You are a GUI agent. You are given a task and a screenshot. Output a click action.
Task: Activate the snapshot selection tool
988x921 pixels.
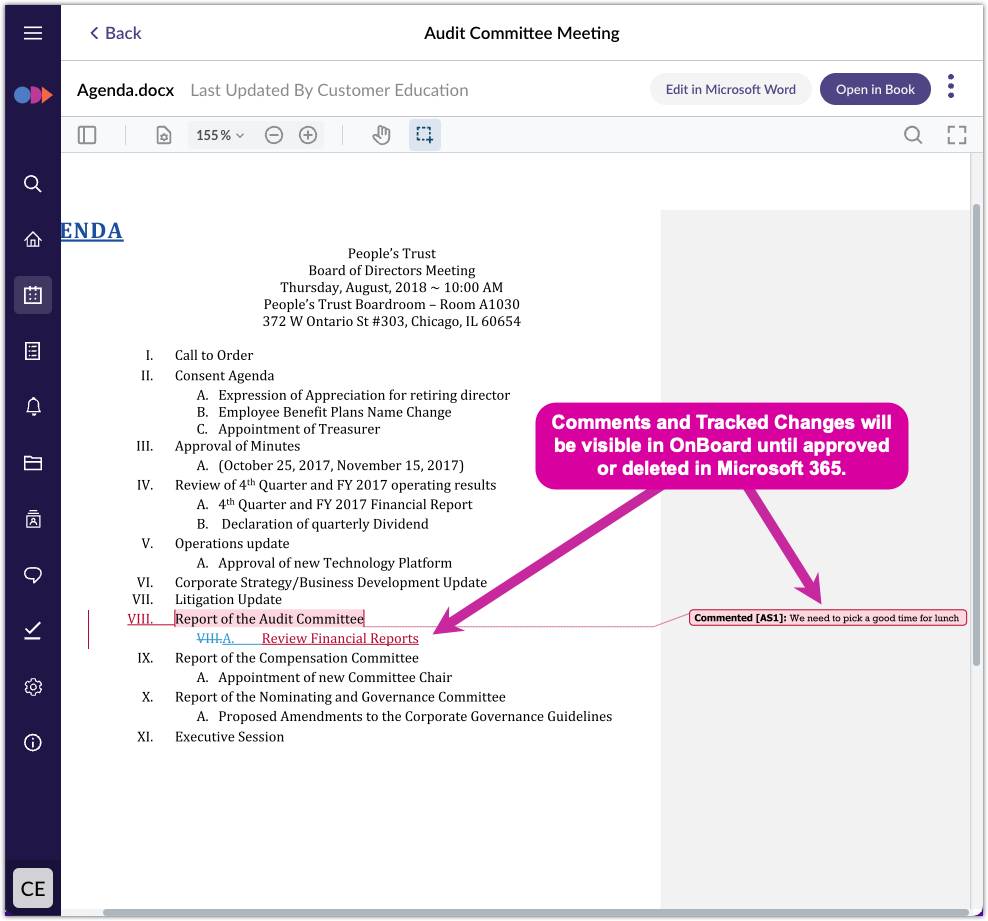(424, 134)
